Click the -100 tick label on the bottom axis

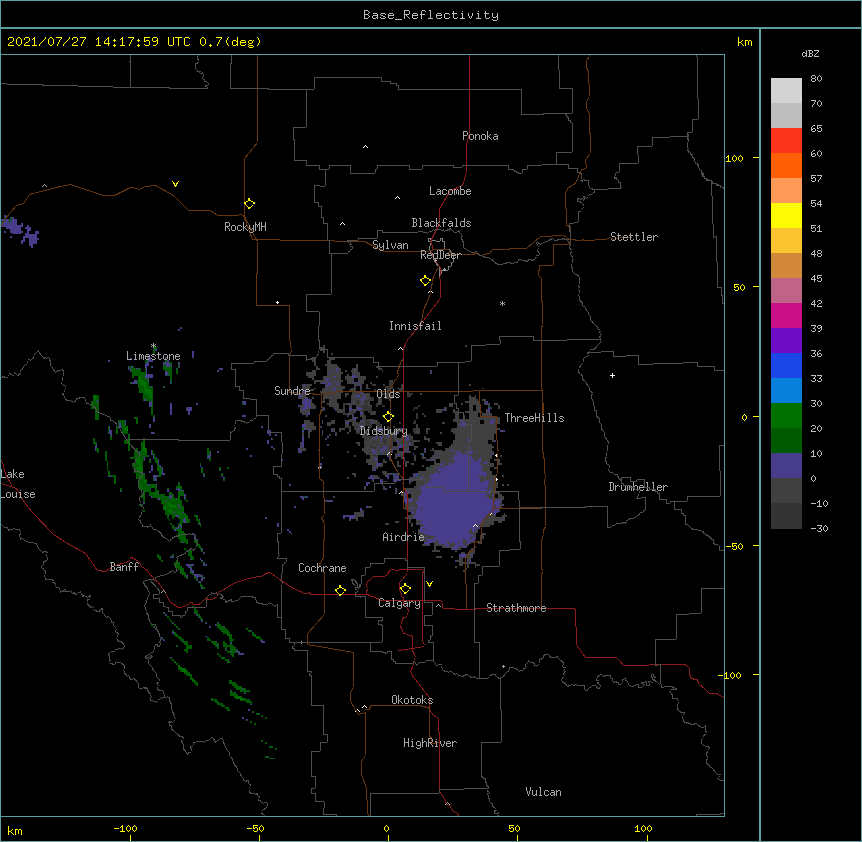[125, 828]
